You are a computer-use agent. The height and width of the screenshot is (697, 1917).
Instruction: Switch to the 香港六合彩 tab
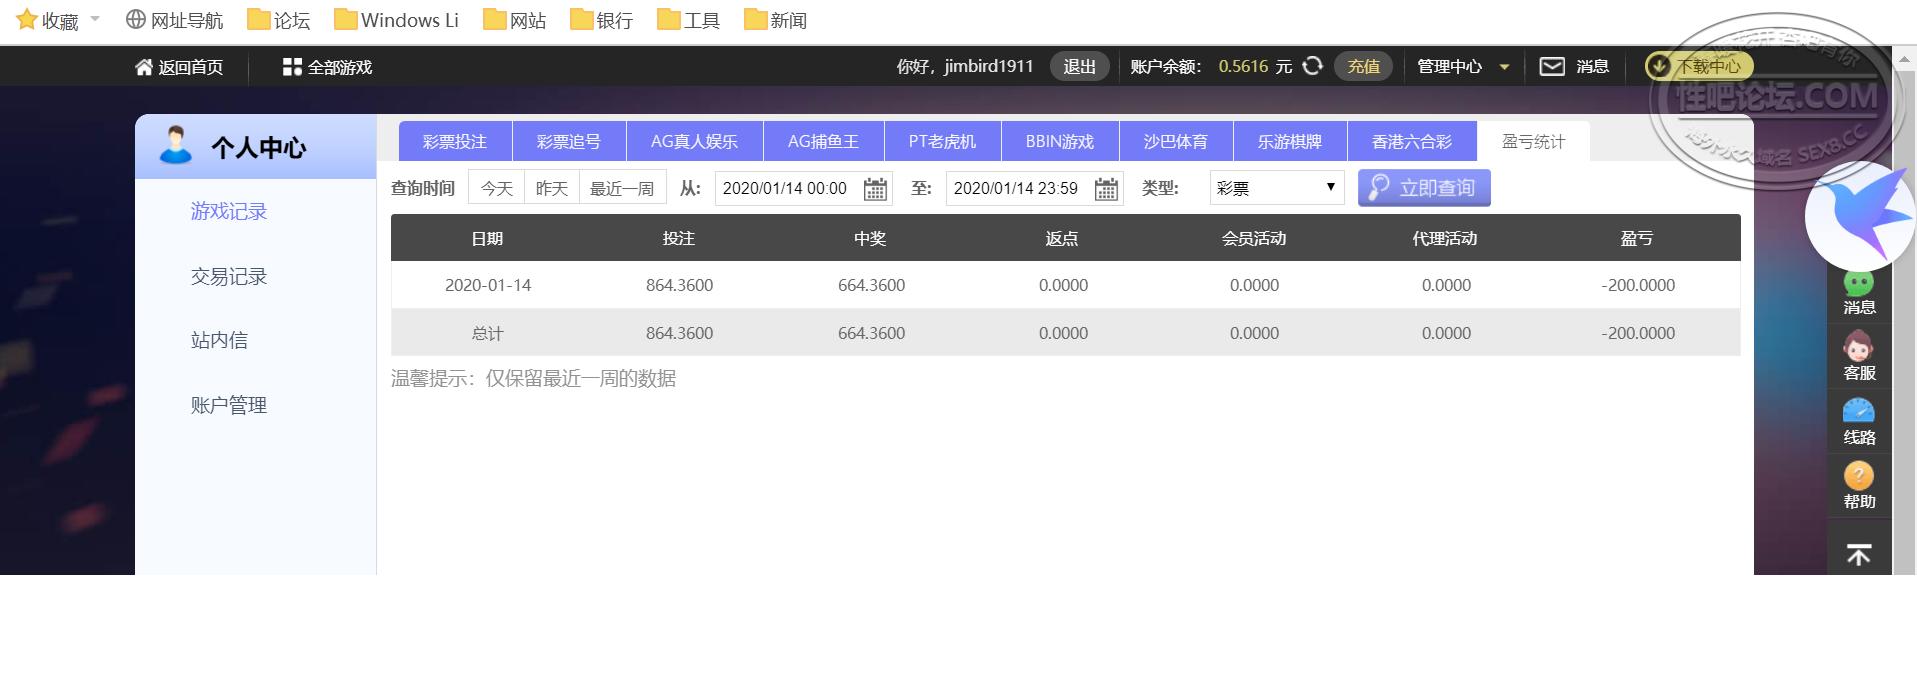[1412, 141]
